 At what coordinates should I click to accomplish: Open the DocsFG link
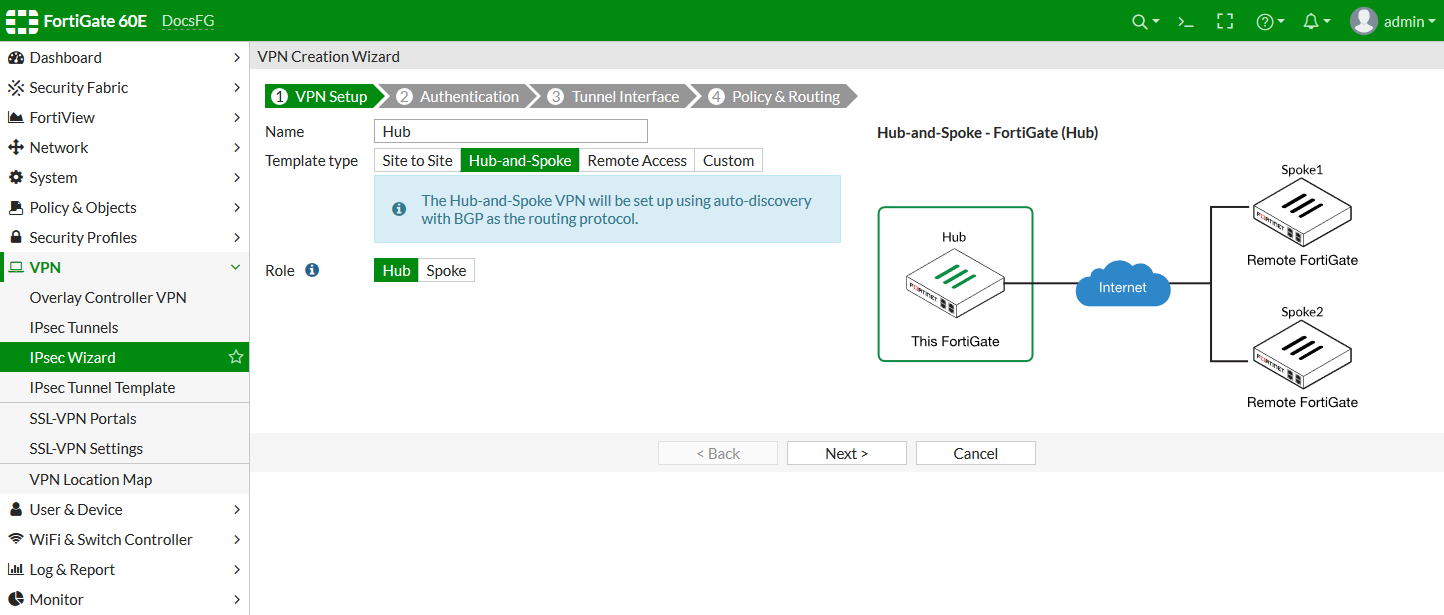click(x=188, y=20)
